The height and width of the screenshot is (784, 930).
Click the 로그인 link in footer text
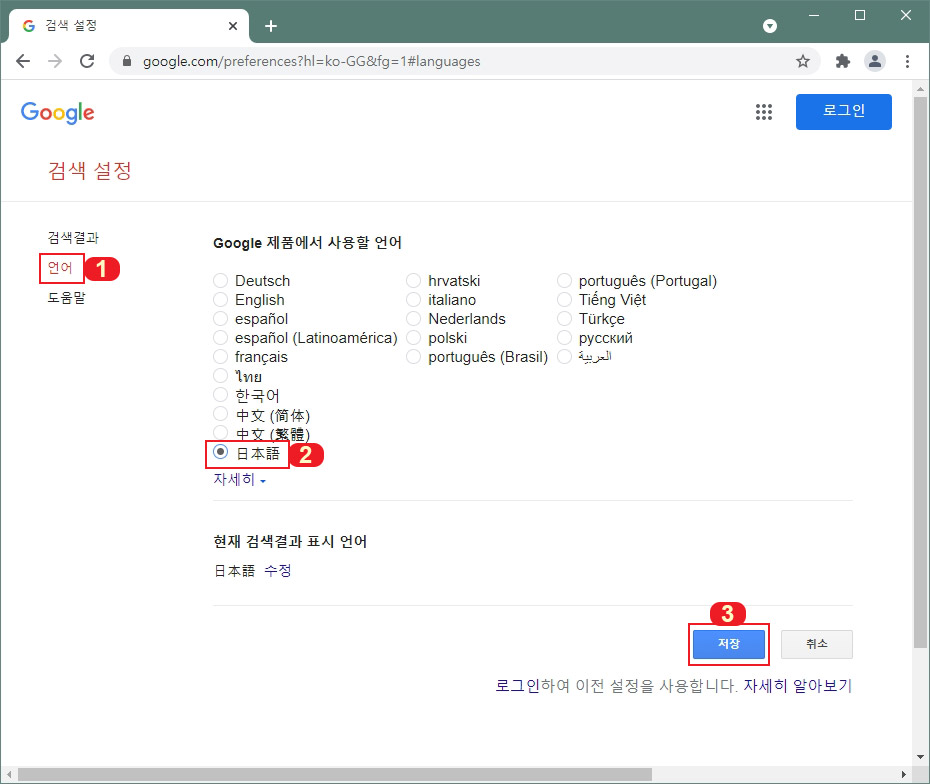(517, 686)
